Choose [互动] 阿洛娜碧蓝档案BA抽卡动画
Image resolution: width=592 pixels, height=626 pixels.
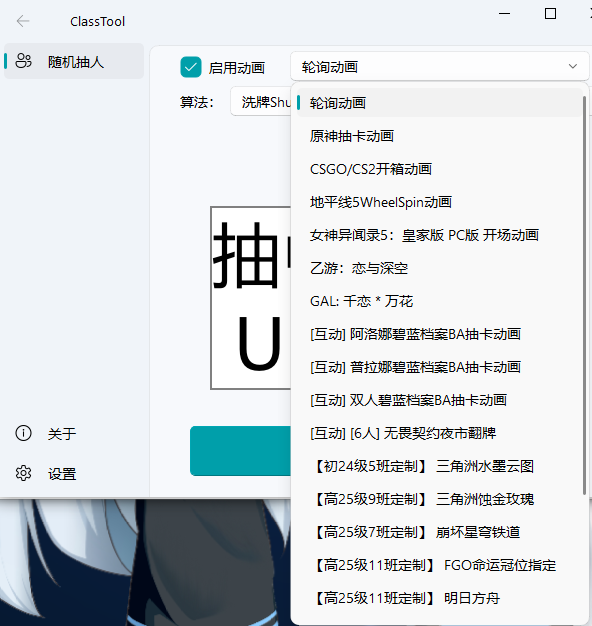(439, 334)
